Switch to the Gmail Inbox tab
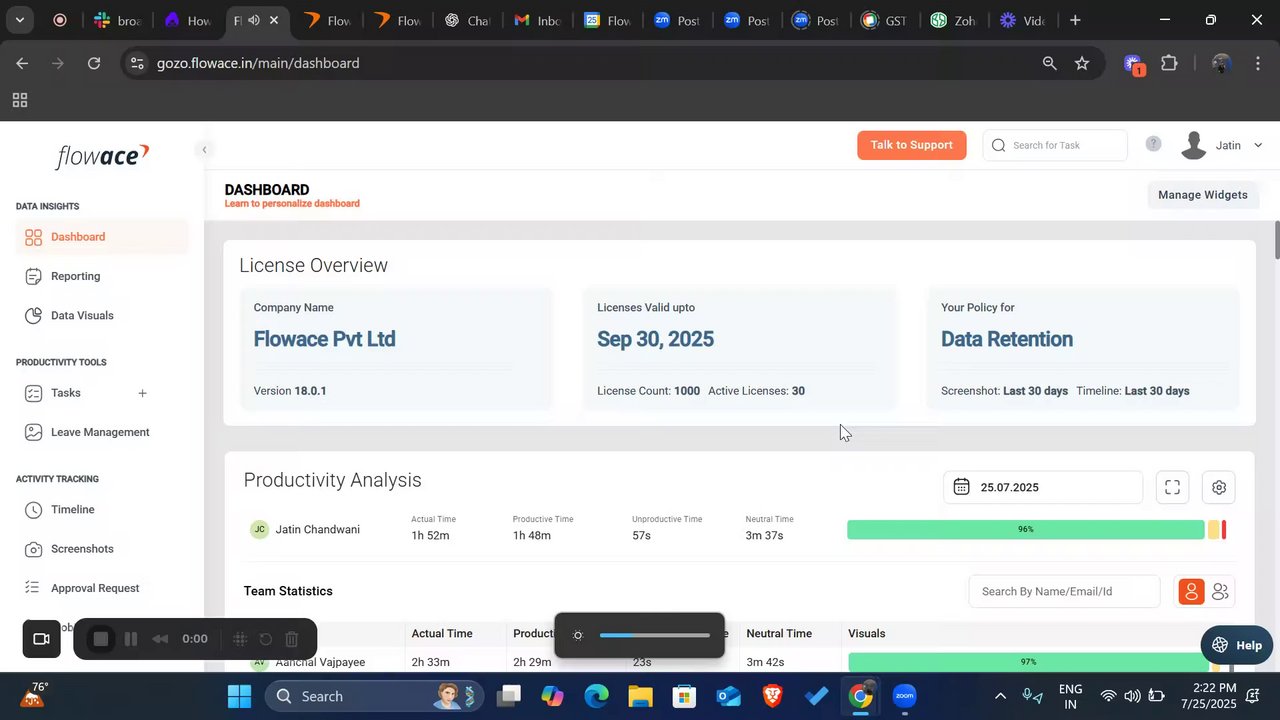The width and height of the screenshot is (1280, 720). coord(538,20)
